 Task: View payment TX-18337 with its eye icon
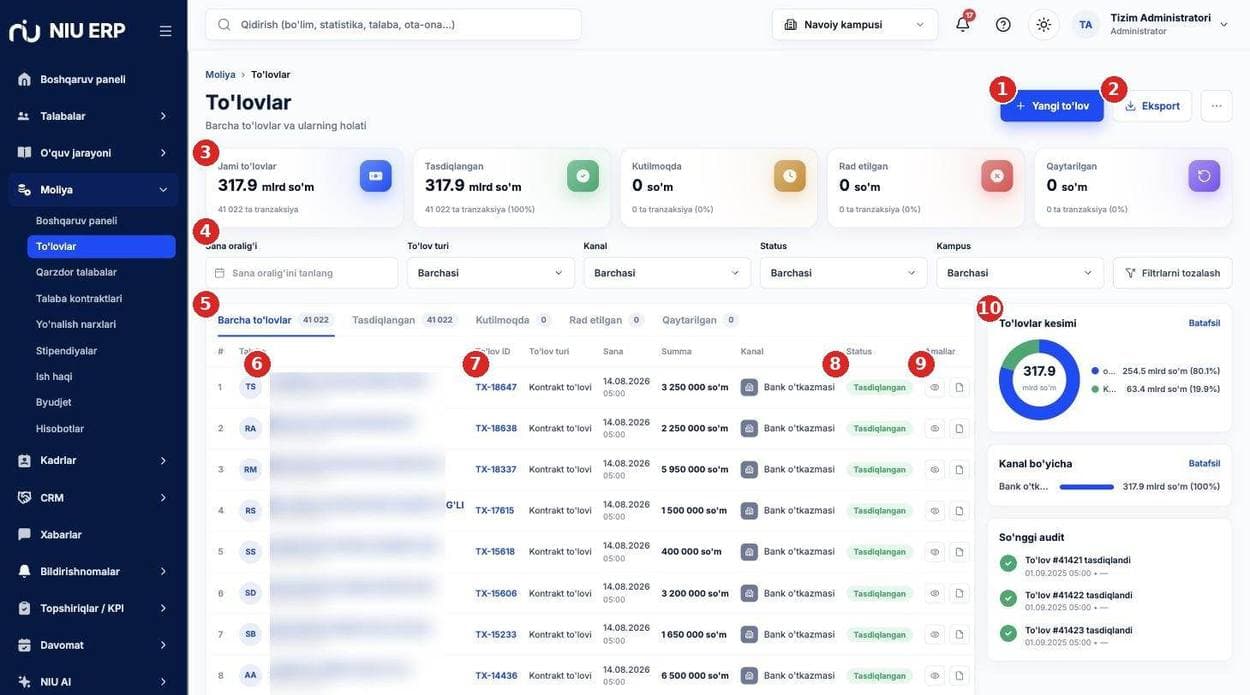click(935, 469)
